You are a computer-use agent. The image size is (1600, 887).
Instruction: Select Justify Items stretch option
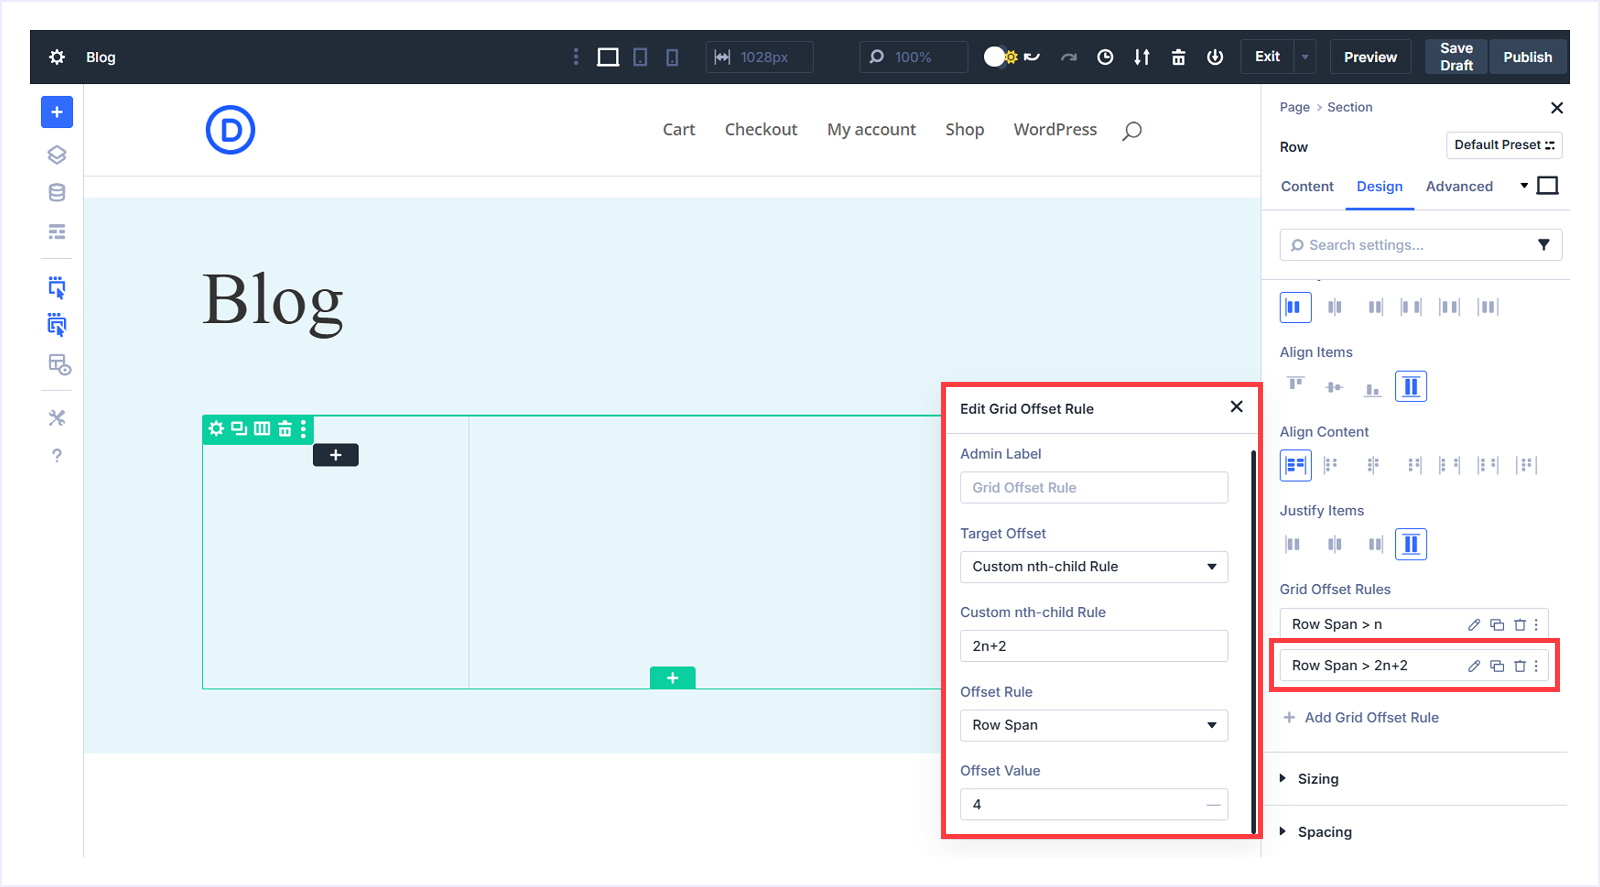click(x=1411, y=544)
